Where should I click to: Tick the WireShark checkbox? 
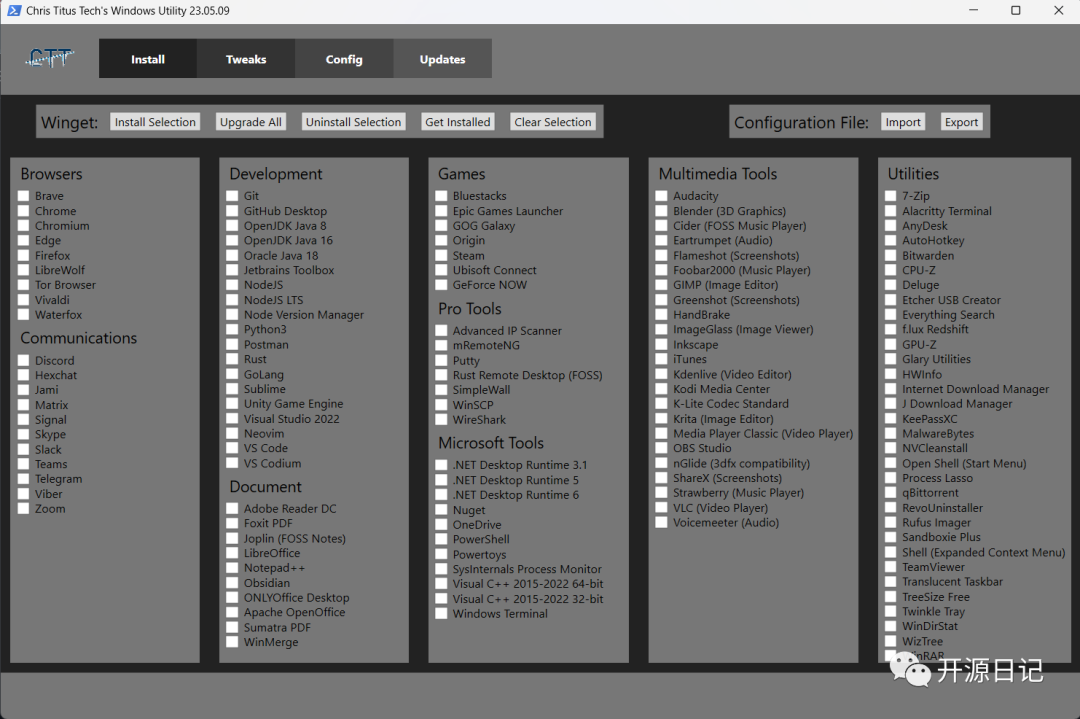pos(442,419)
